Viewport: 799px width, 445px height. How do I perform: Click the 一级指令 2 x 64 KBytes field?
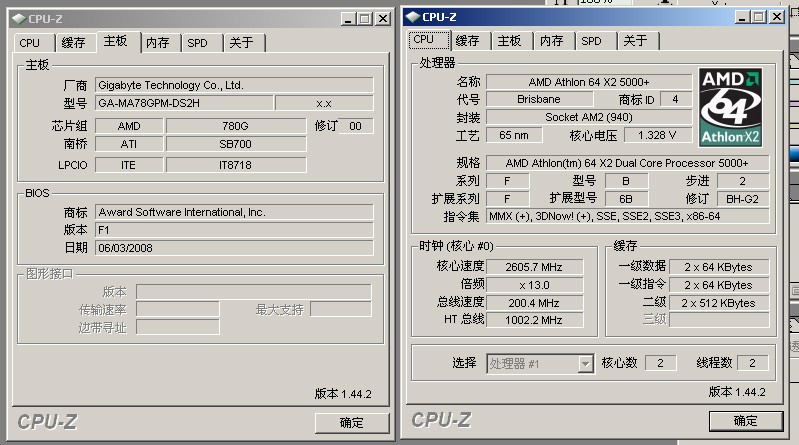(718, 285)
